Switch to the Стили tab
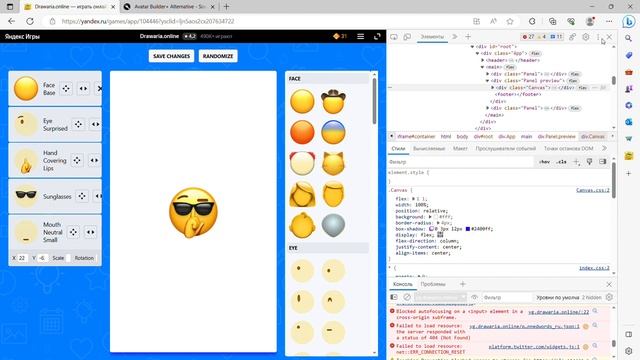This screenshot has width=640, height=360. [398, 149]
